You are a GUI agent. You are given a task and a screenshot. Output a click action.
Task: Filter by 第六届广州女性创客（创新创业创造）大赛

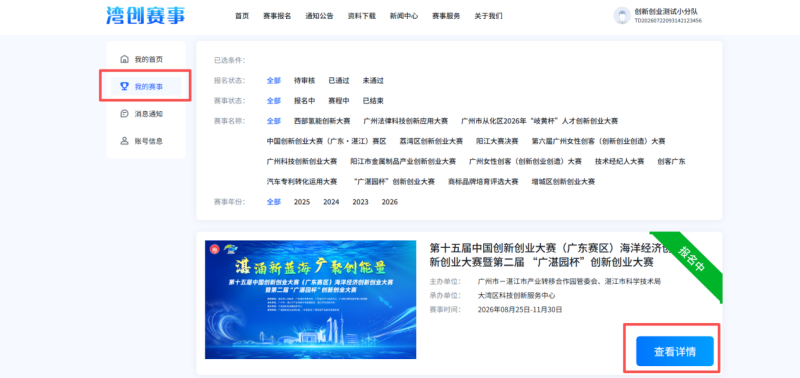598,141
